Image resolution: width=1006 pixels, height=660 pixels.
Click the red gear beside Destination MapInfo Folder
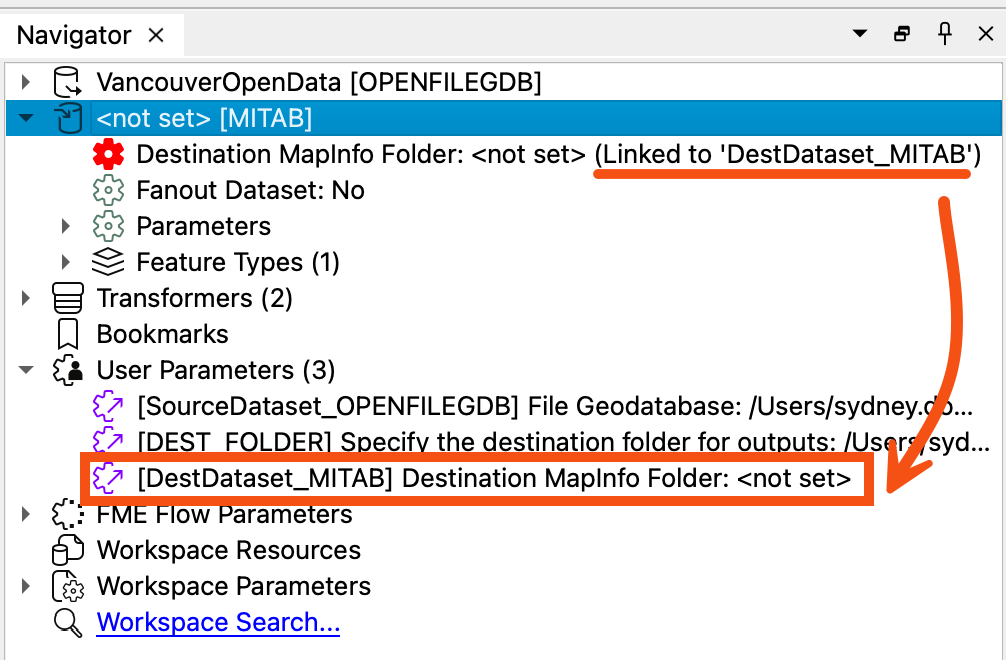[x=108, y=155]
